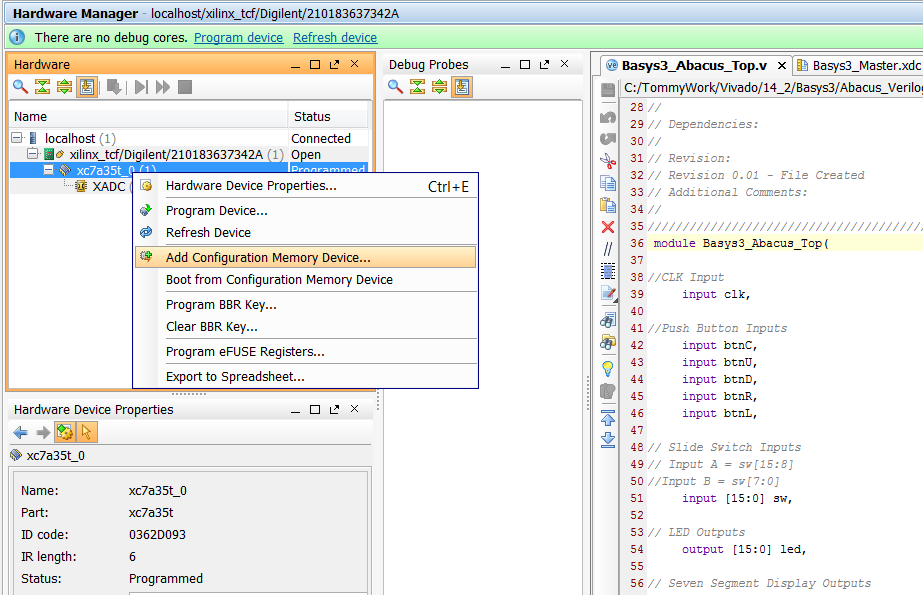
Task: Click the XADC chip icon in the tree
Action: click(81, 187)
